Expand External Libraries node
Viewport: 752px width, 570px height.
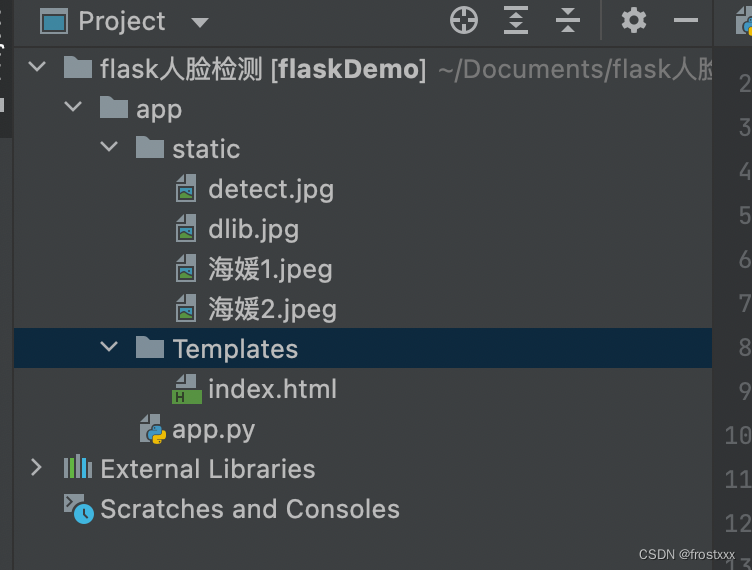(x=37, y=468)
